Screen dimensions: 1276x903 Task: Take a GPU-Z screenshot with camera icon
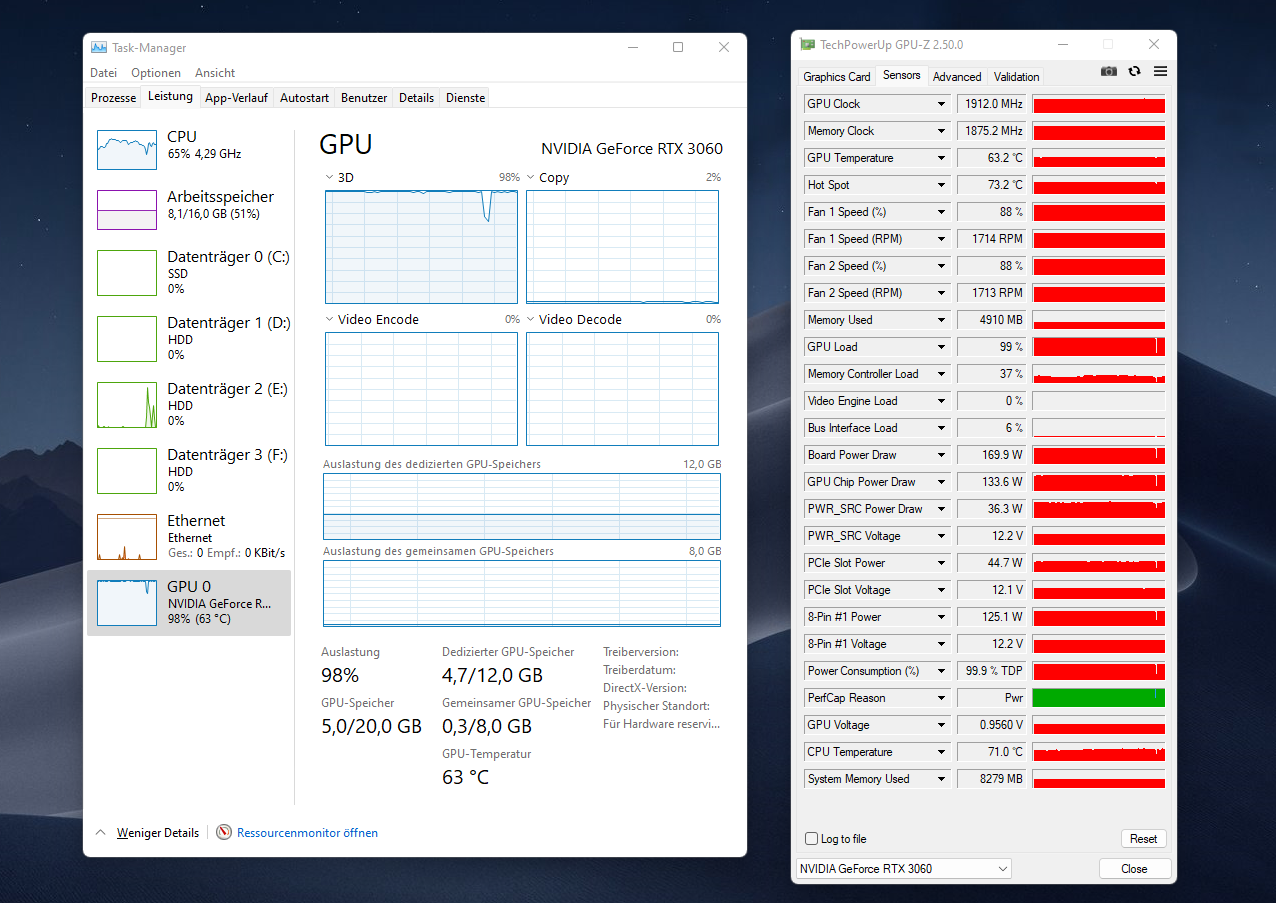click(x=1108, y=71)
